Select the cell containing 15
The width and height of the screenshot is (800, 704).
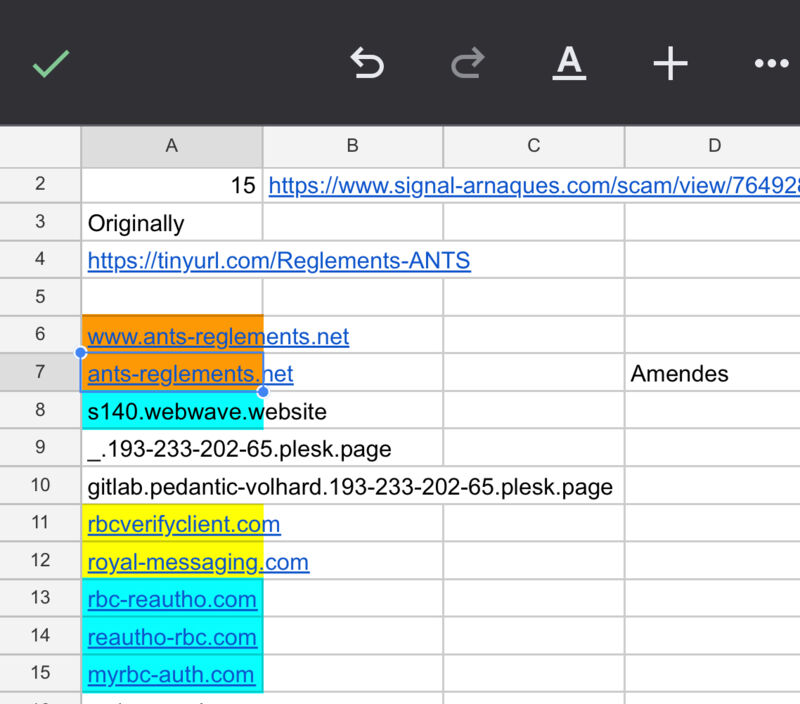click(172, 185)
